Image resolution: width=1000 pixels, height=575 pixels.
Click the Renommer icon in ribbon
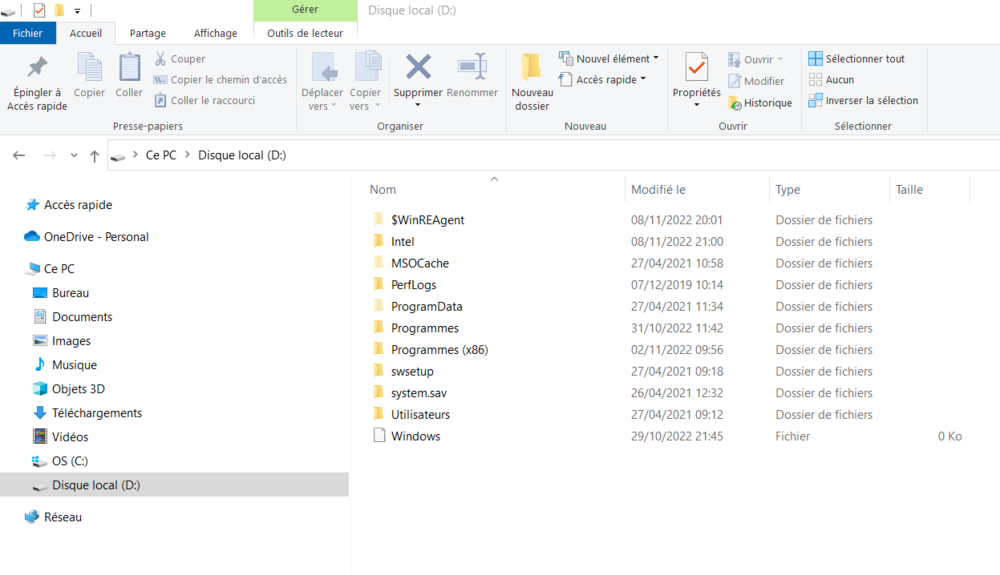pyautogui.click(x=472, y=68)
